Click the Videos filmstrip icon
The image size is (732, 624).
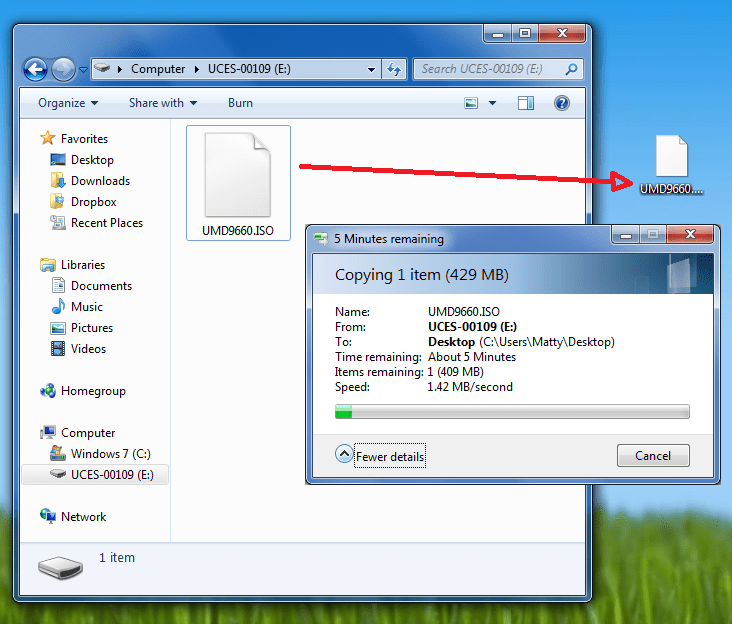pos(58,349)
